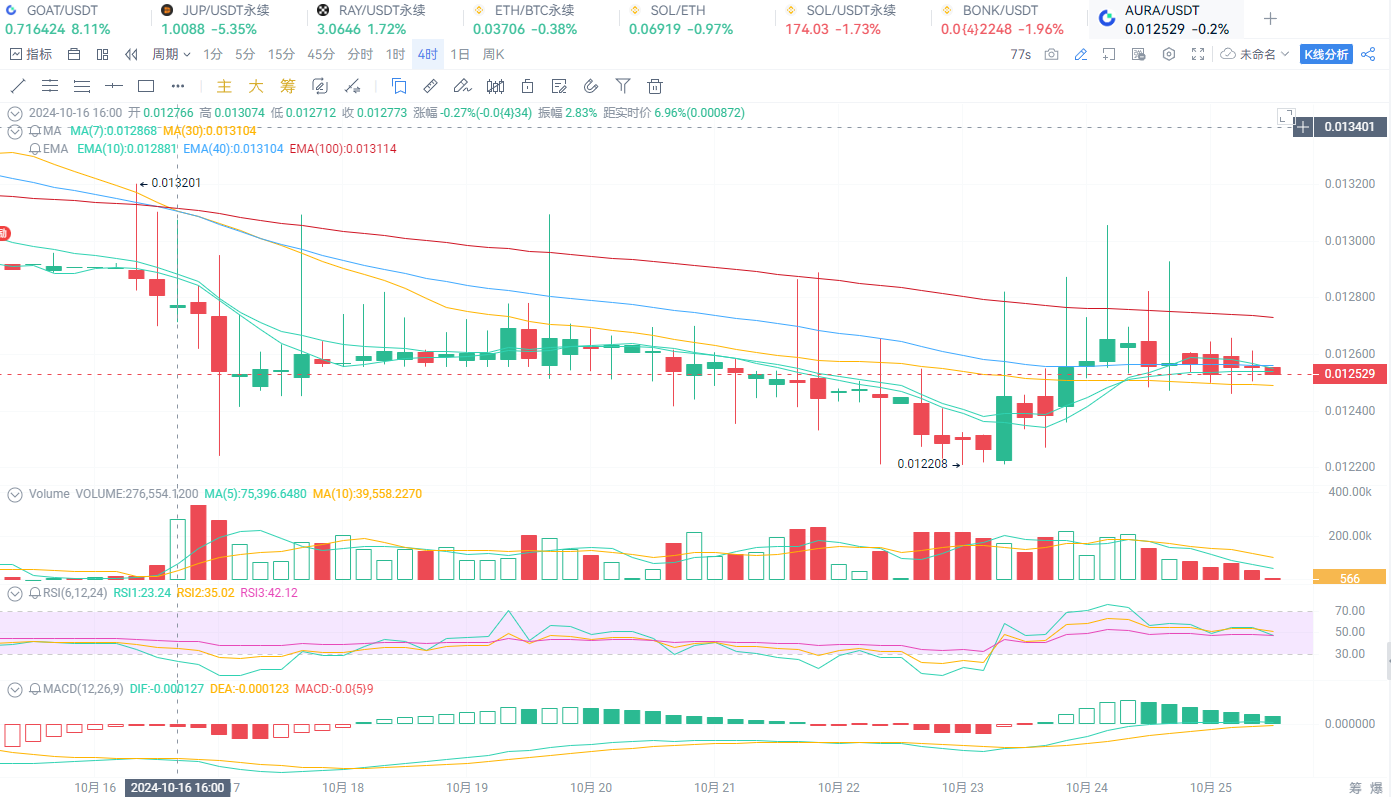Select the parallel channel drawing tool
The image size is (1391, 797).
point(50,86)
